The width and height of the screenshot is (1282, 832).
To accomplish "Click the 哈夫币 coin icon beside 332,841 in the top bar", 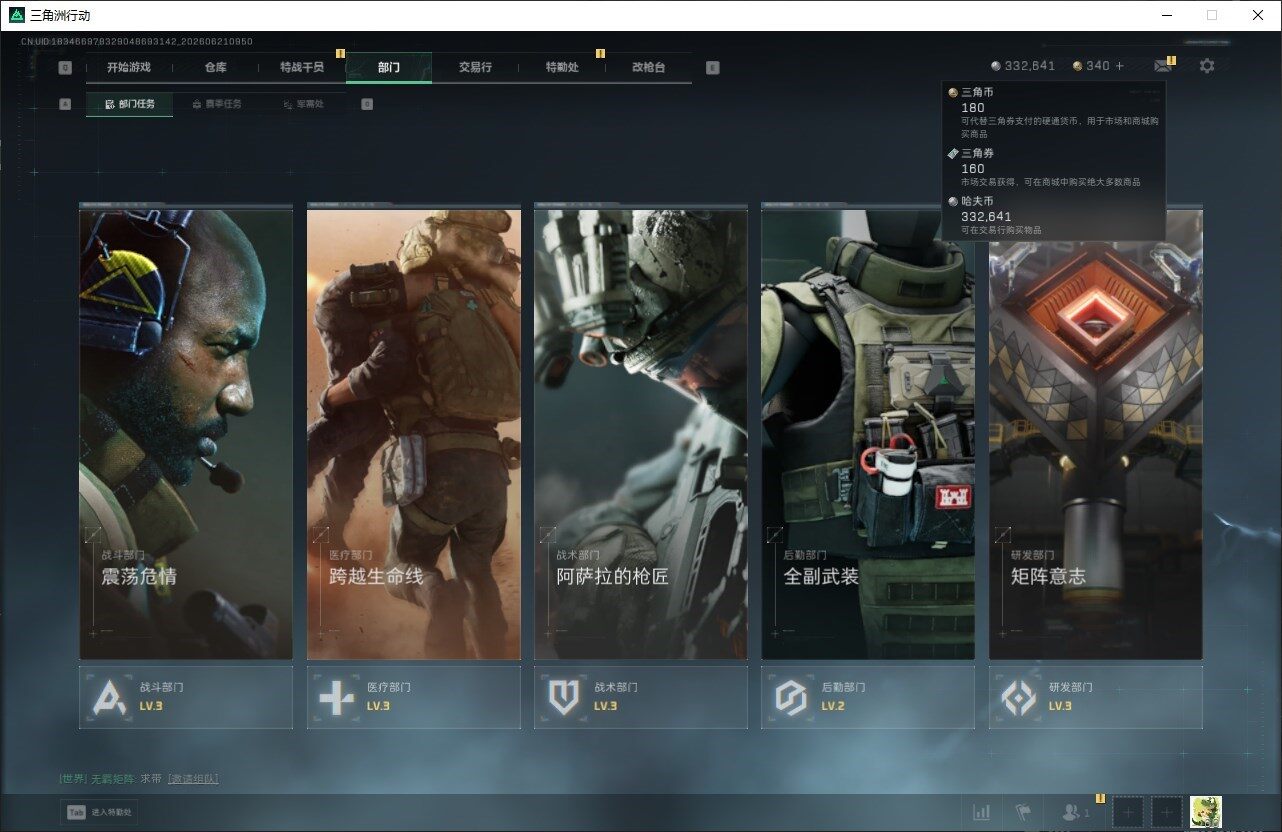I will click(x=995, y=66).
